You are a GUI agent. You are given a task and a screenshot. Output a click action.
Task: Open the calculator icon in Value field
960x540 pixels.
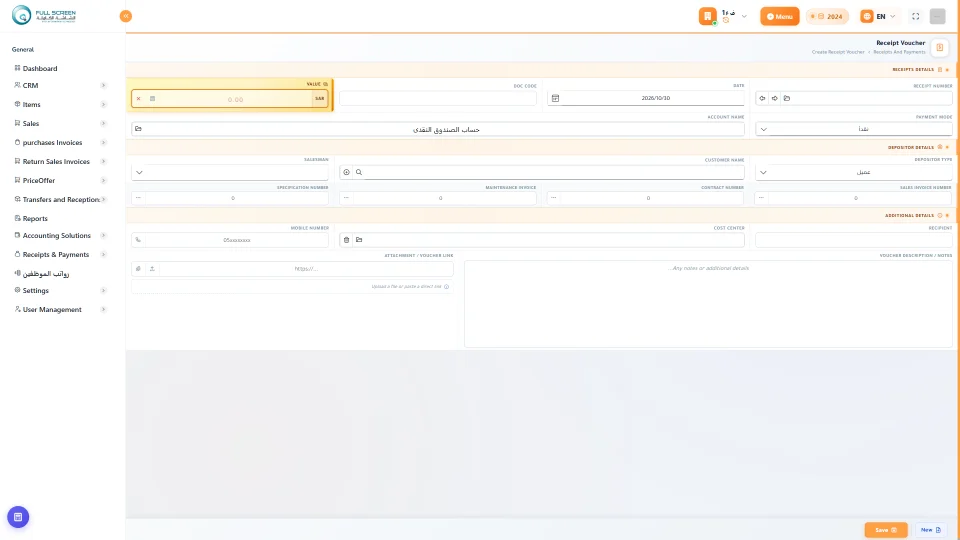(152, 99)
